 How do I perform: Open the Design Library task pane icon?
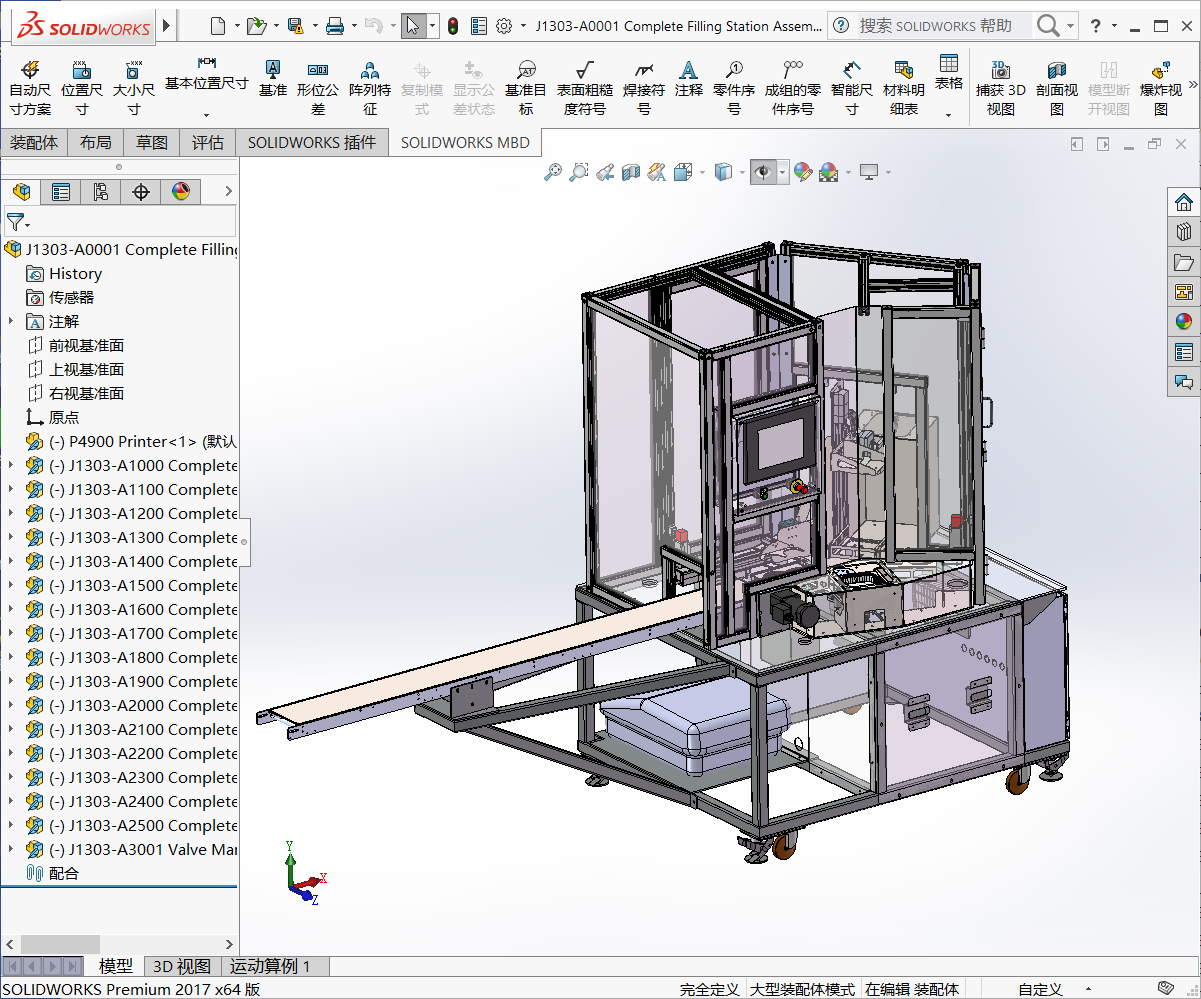click(x=1184, y=232)
